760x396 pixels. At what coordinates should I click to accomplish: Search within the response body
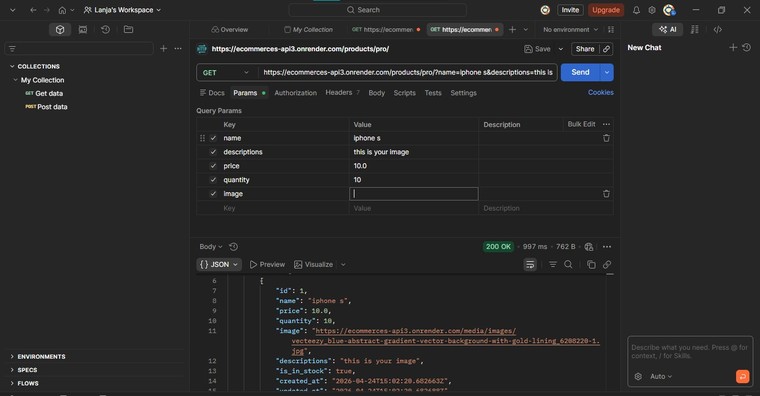(x=568, y=265)
